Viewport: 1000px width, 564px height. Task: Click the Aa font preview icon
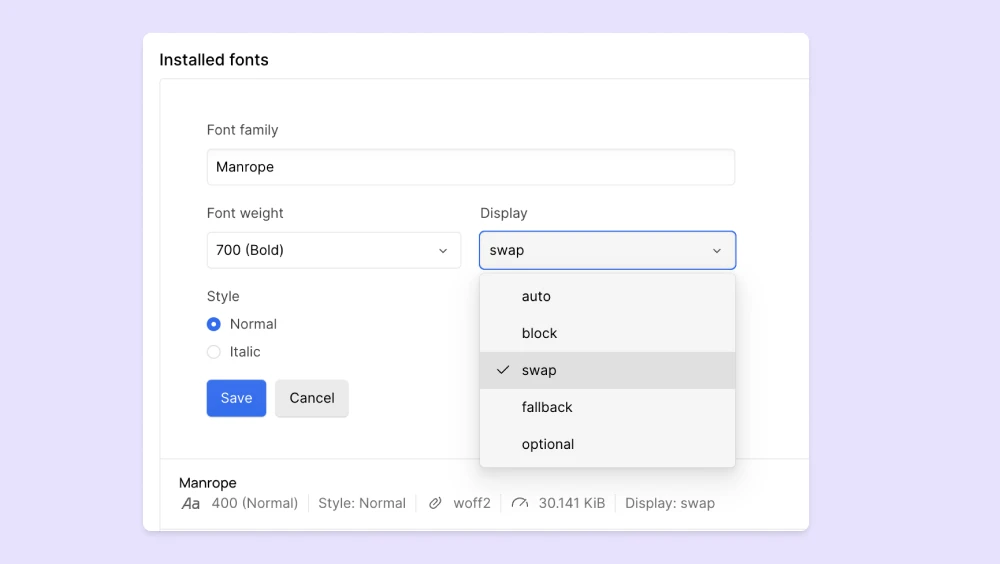[191, 503]
